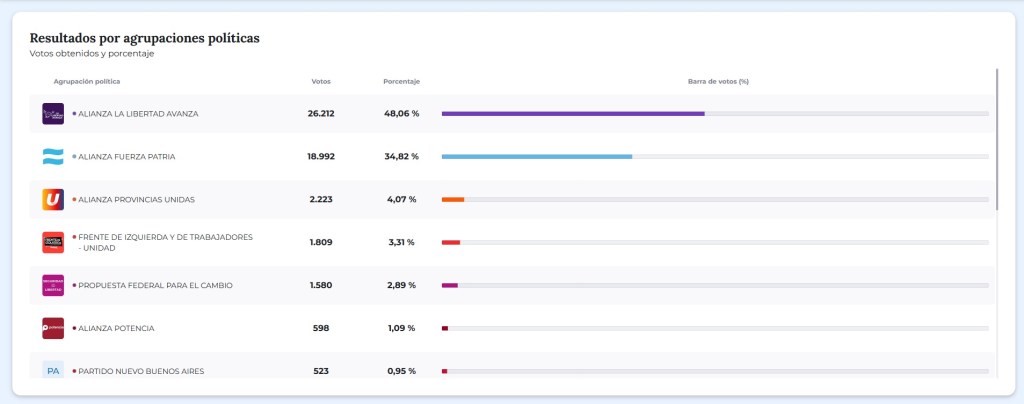
Task: Select the Alianza Potencia party logo
Action: tap(53, 328)
